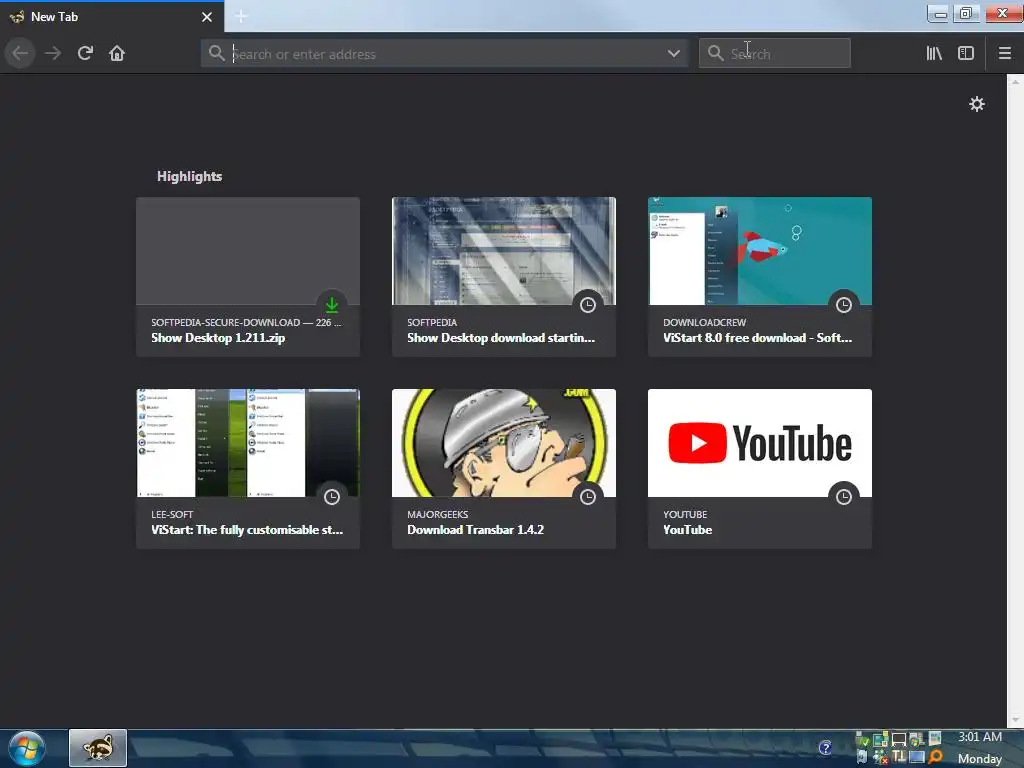Open ViStart 8.0 free download link
The image size is (1024, 768).
[x=758, y=338]
